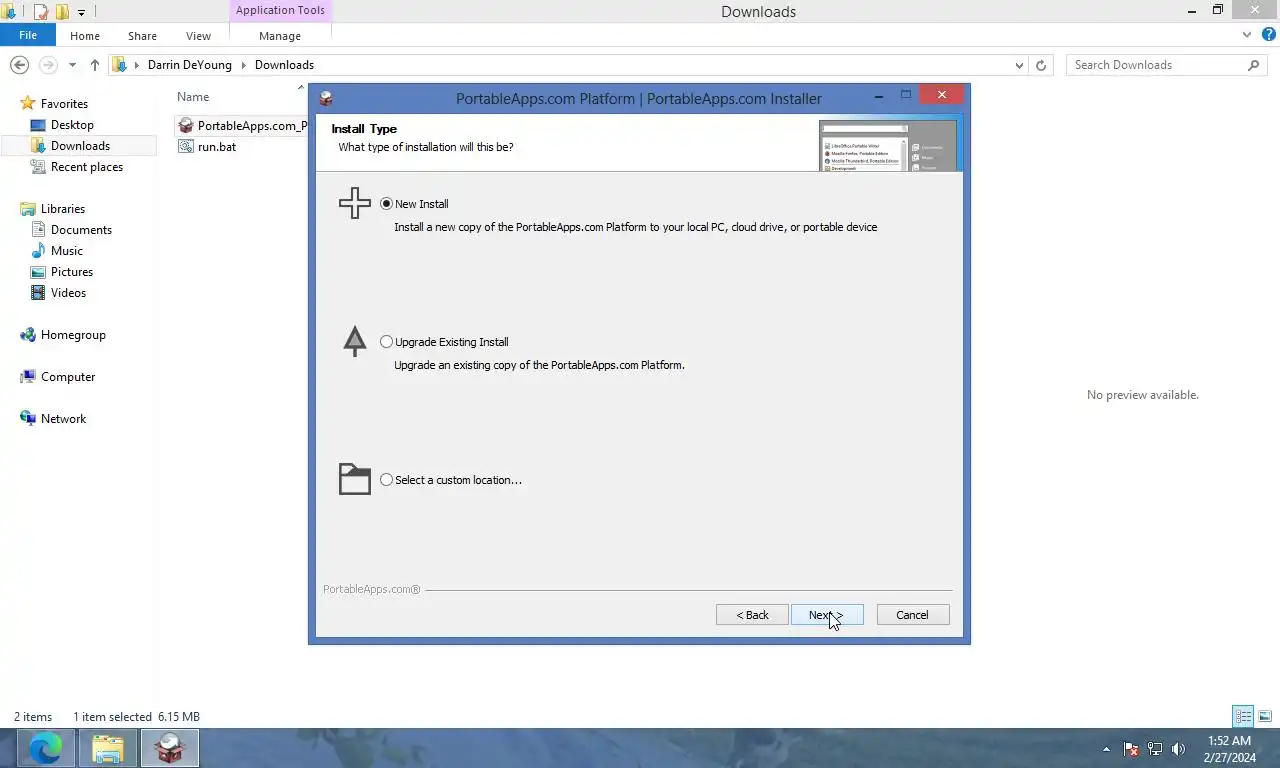Show hidden system tray icons

pos(1106,748)
